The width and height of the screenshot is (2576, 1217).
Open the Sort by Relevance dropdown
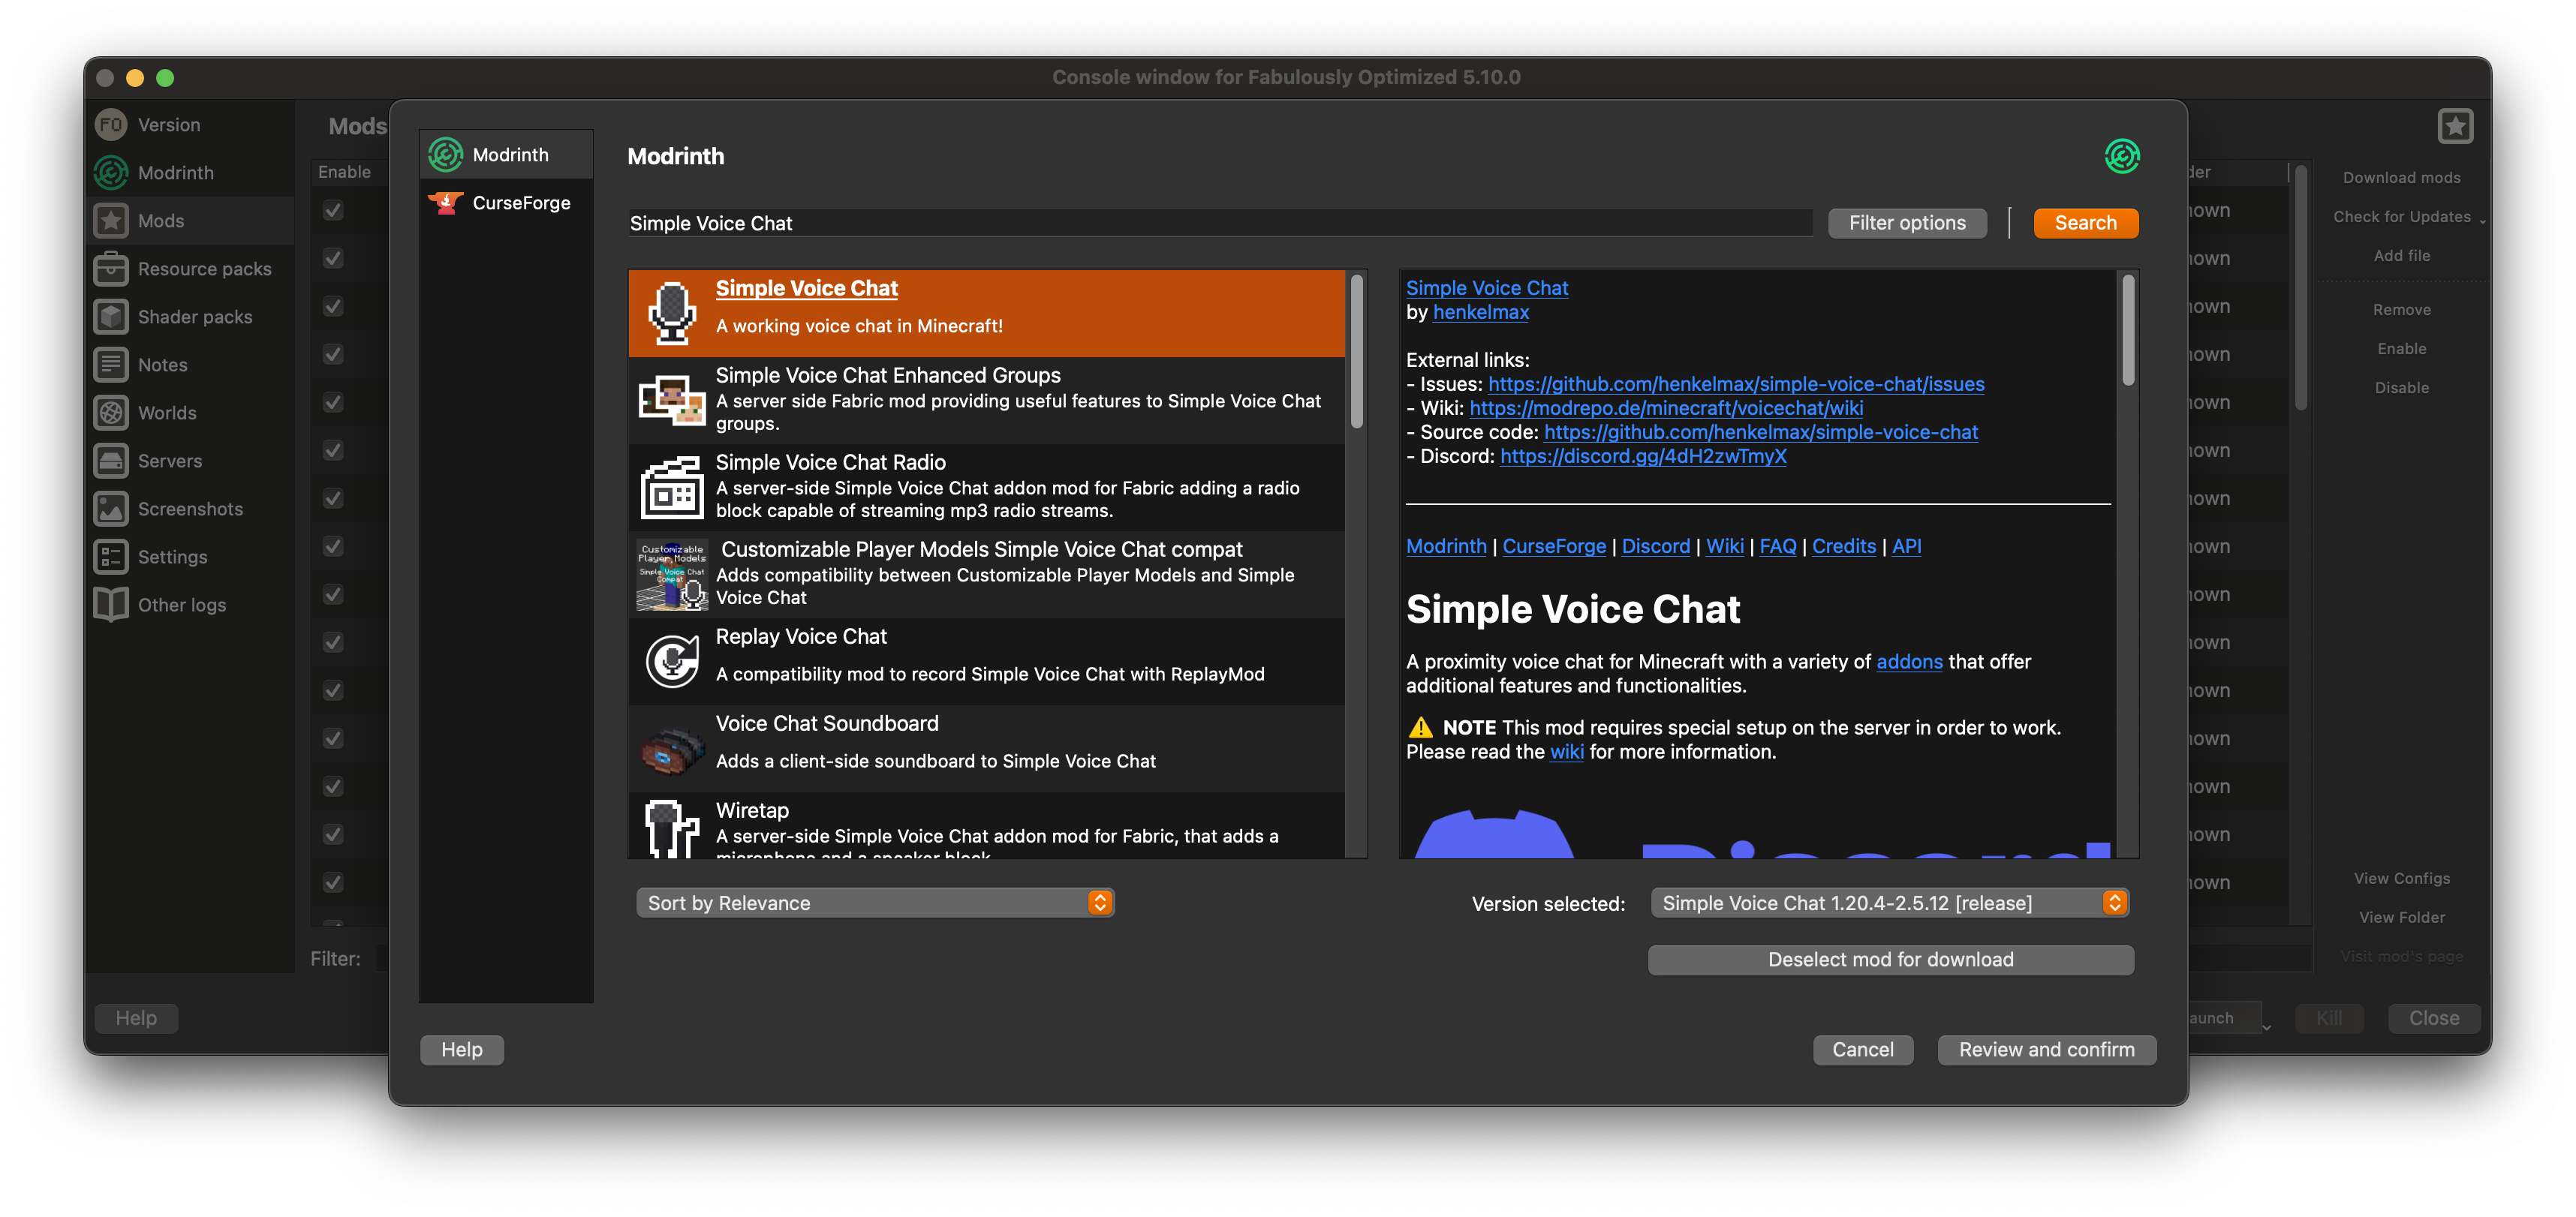[x=875, y=903]
